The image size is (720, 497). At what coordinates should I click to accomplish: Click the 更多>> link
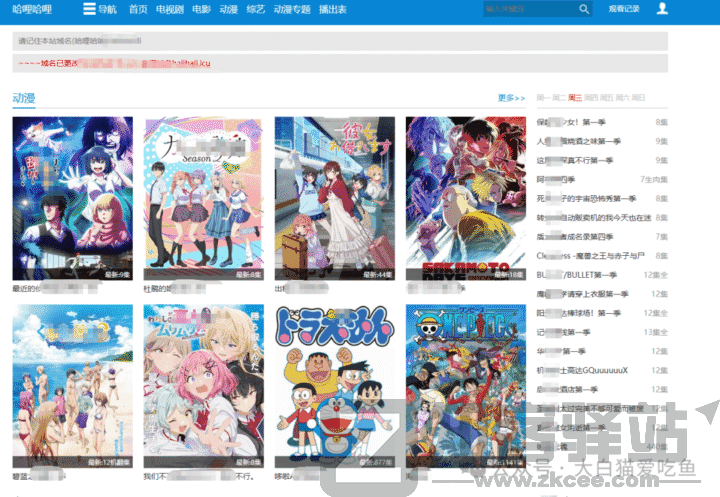(511, 98)
